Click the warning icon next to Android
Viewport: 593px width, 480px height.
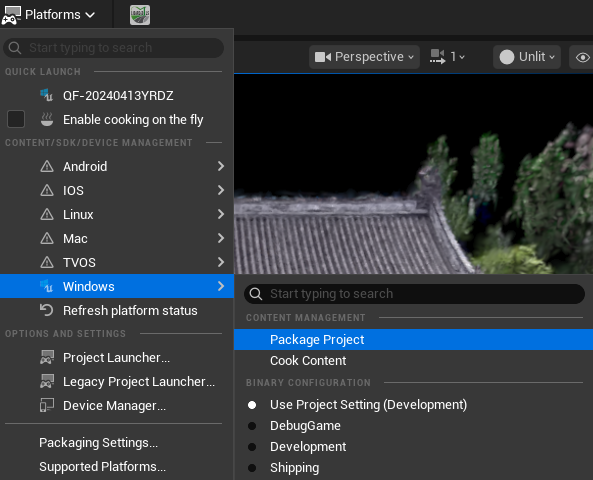(47, 166)
